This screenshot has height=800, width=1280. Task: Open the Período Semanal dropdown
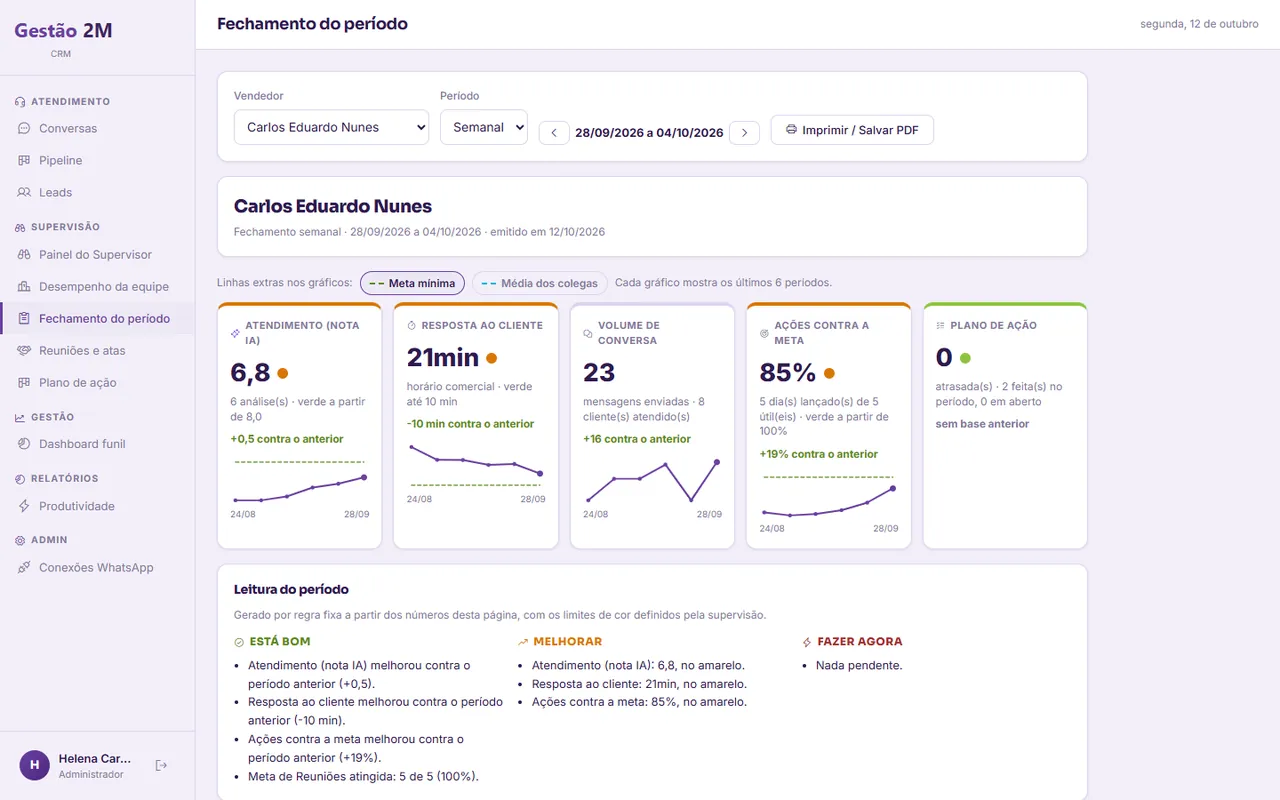(484, 127)
